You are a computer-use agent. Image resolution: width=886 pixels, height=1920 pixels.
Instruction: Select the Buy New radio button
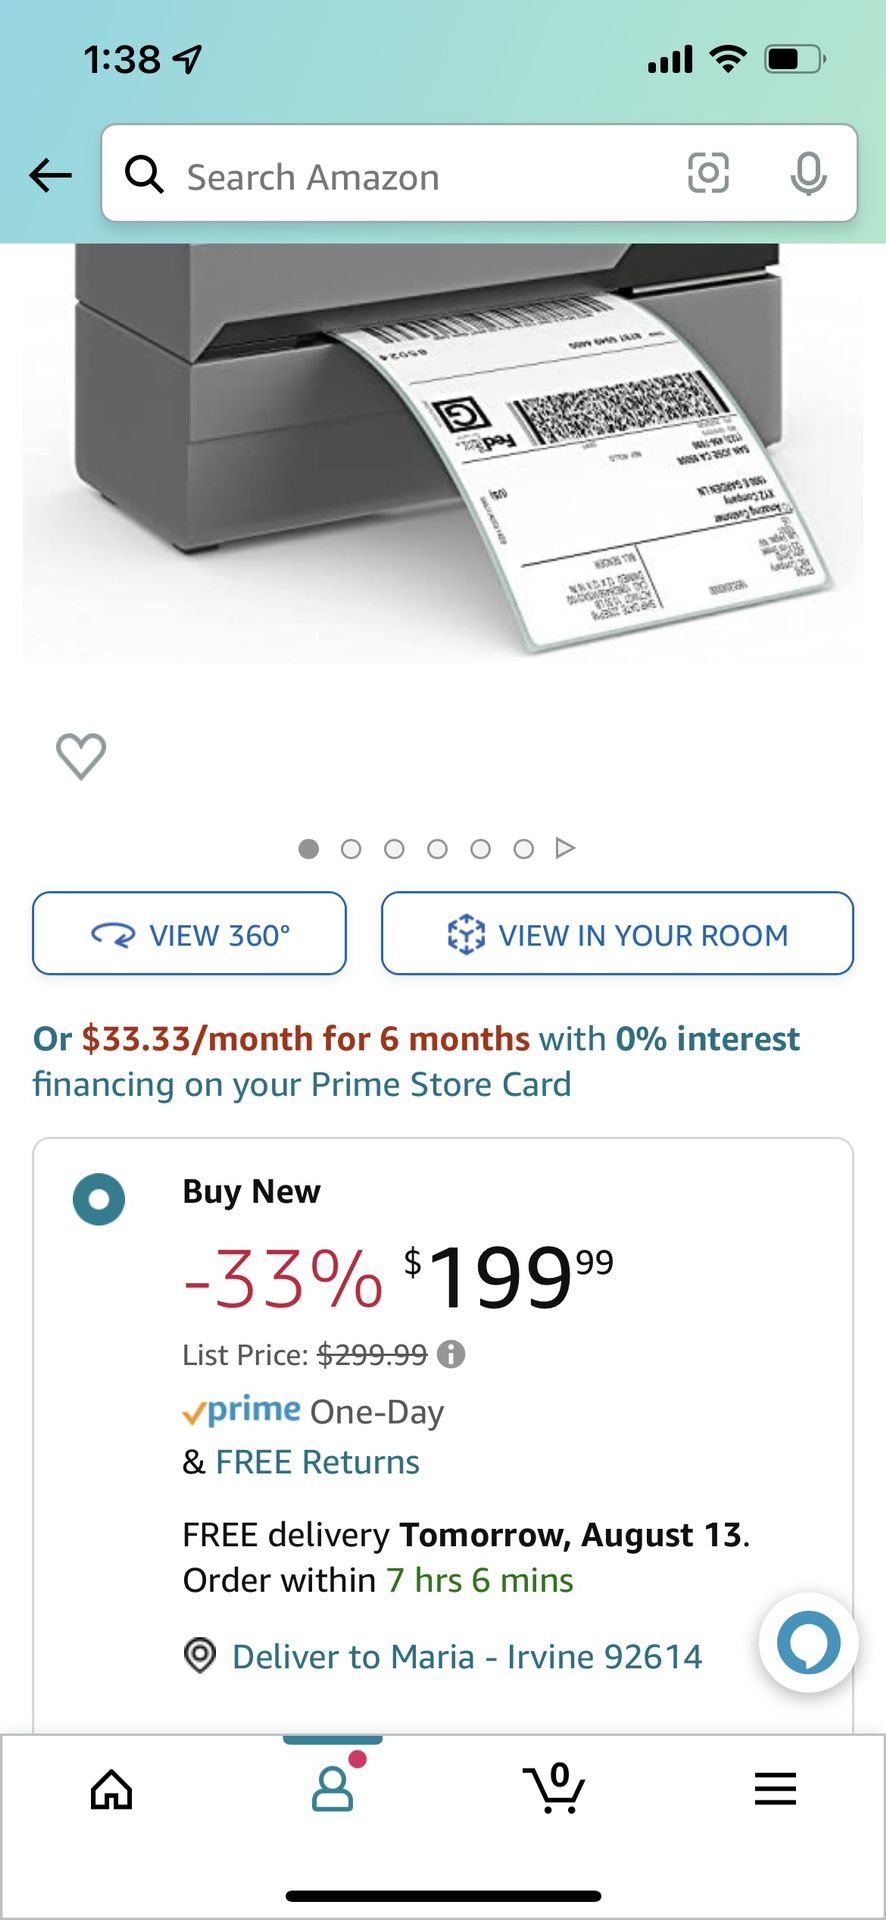(99, 1199)
